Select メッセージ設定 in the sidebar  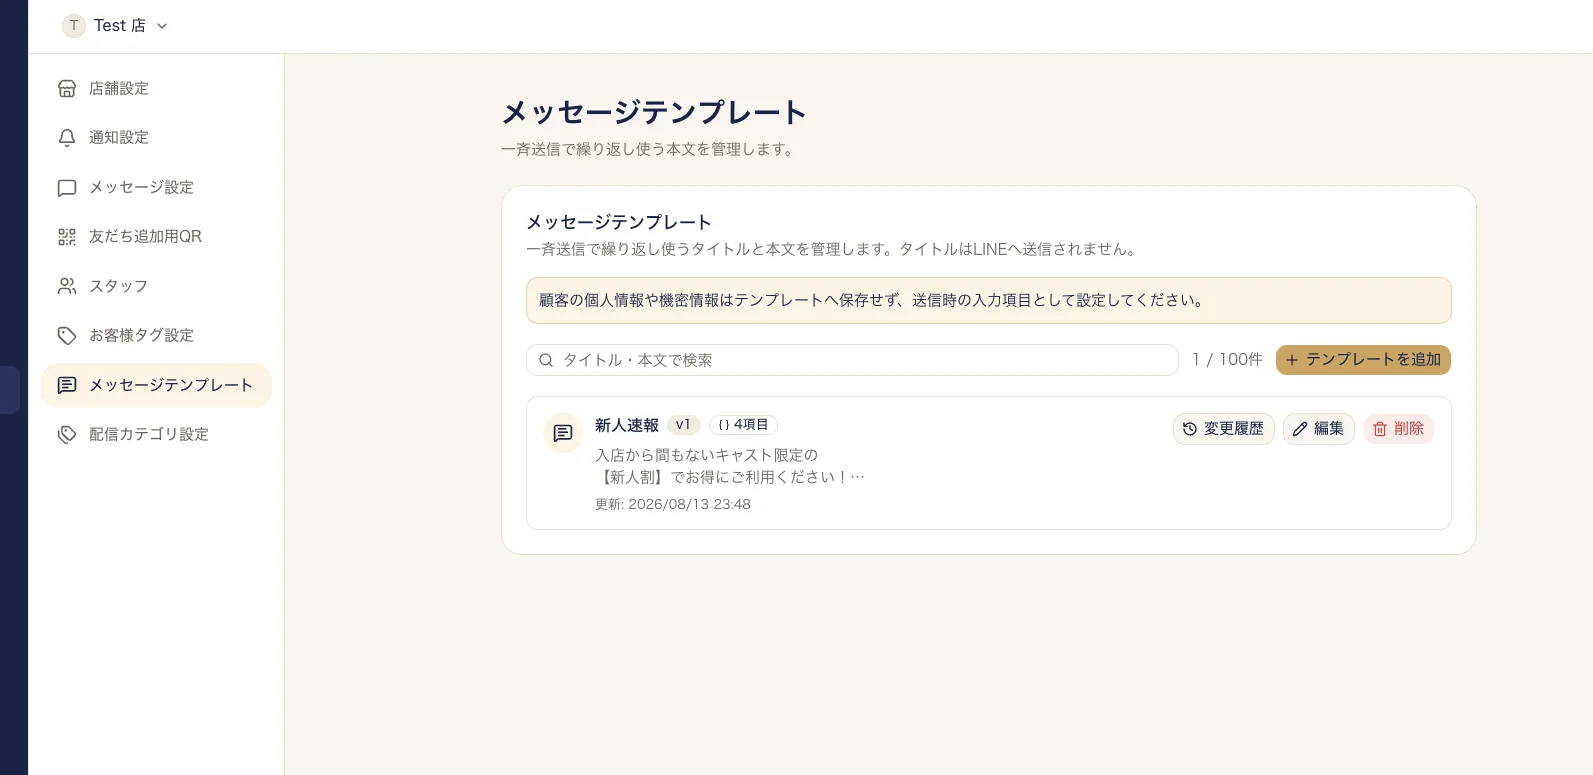click(x=156, y=187)
